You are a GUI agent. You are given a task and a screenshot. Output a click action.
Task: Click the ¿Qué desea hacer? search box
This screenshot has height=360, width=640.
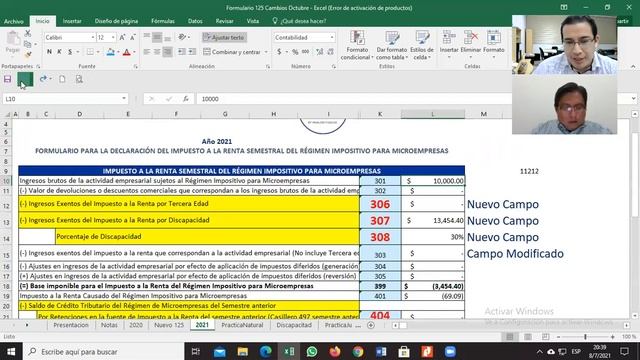coord(300,21)
